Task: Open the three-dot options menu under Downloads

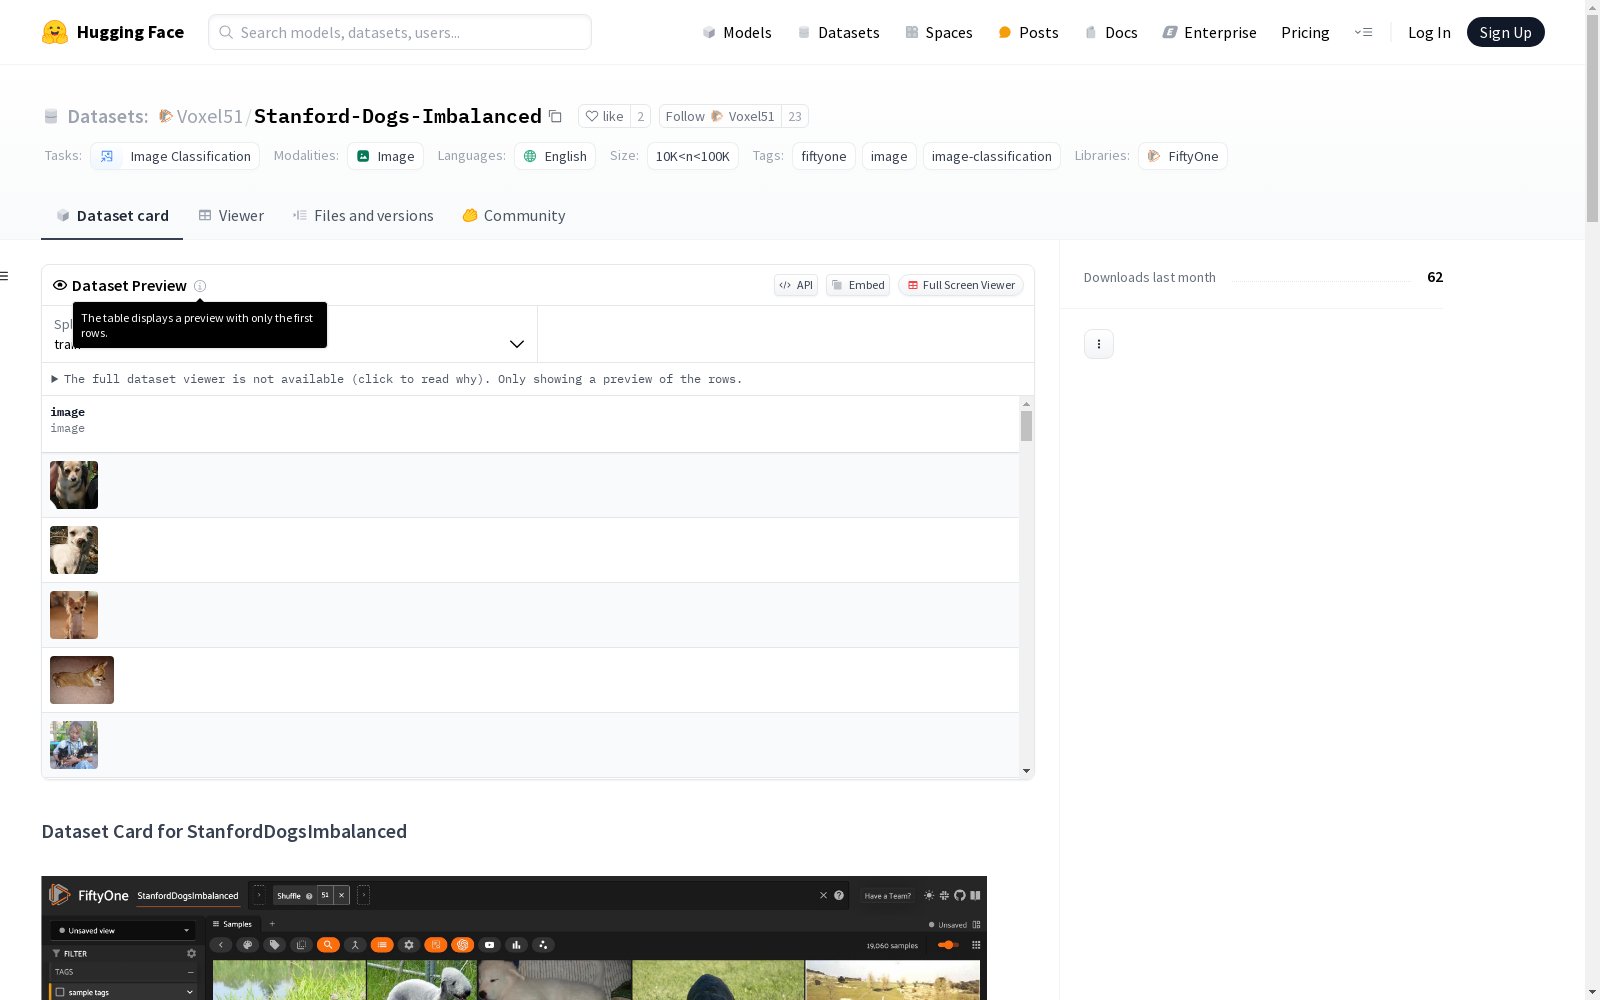Action: (1099, 344)
